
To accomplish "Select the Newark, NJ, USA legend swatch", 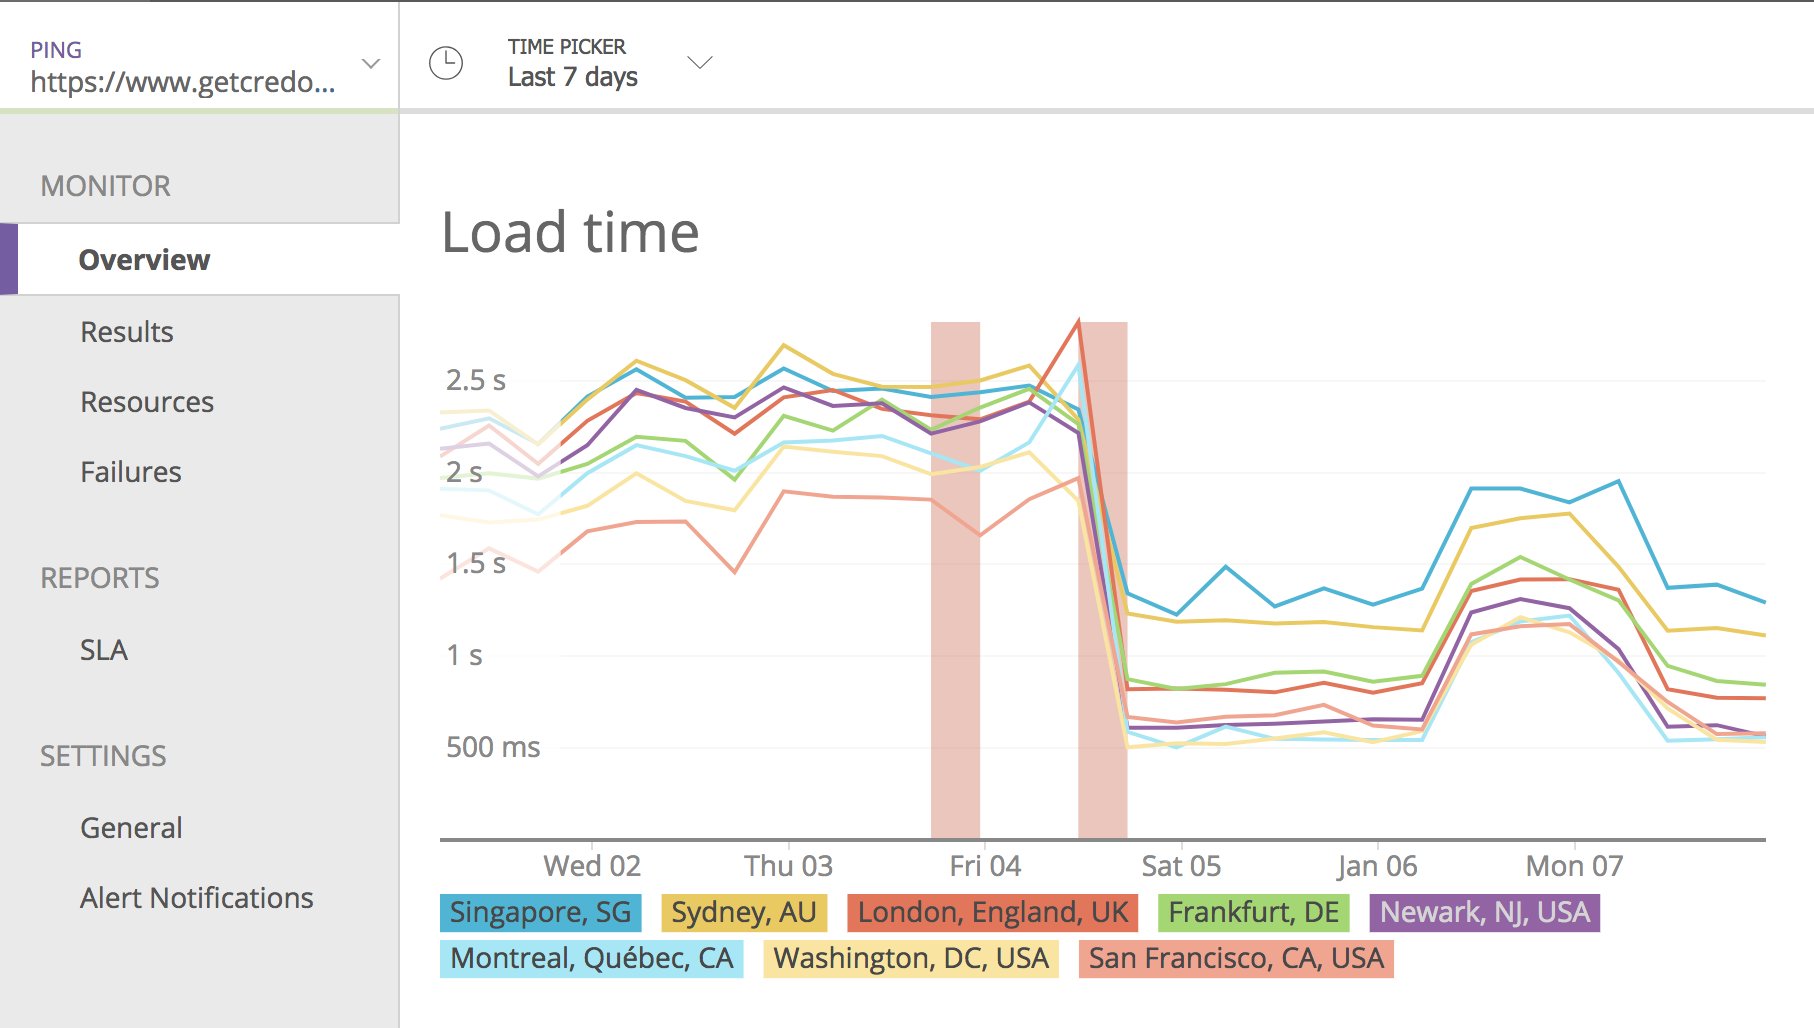I will pyautogui.click(x=1486, y=912).
